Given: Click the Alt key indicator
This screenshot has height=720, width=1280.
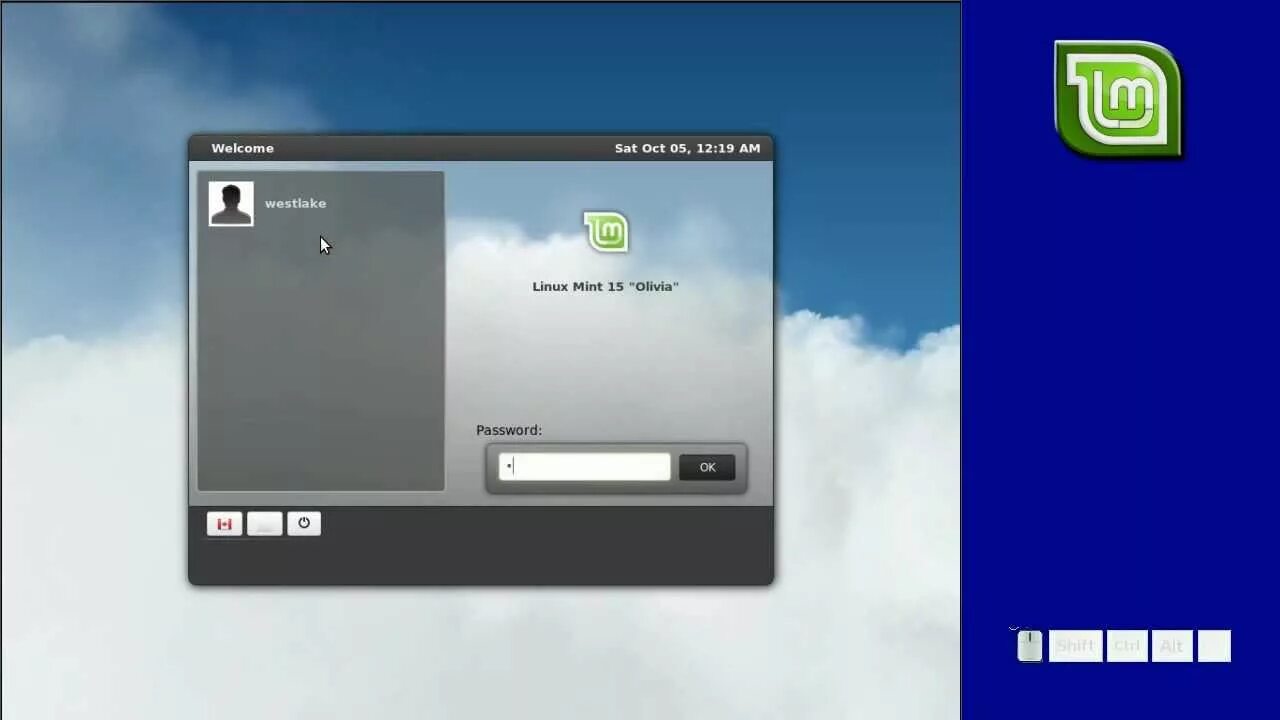Looking at the screenshot, I should click(x=1172, y=646).
